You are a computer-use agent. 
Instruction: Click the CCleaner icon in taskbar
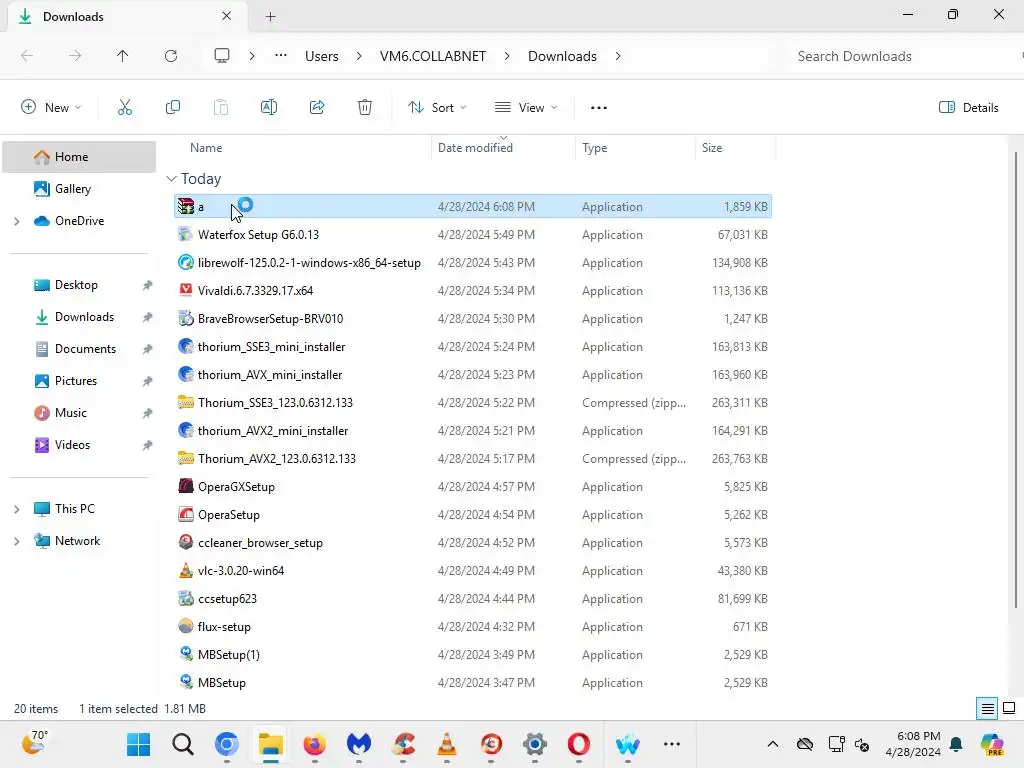(403, 744)
